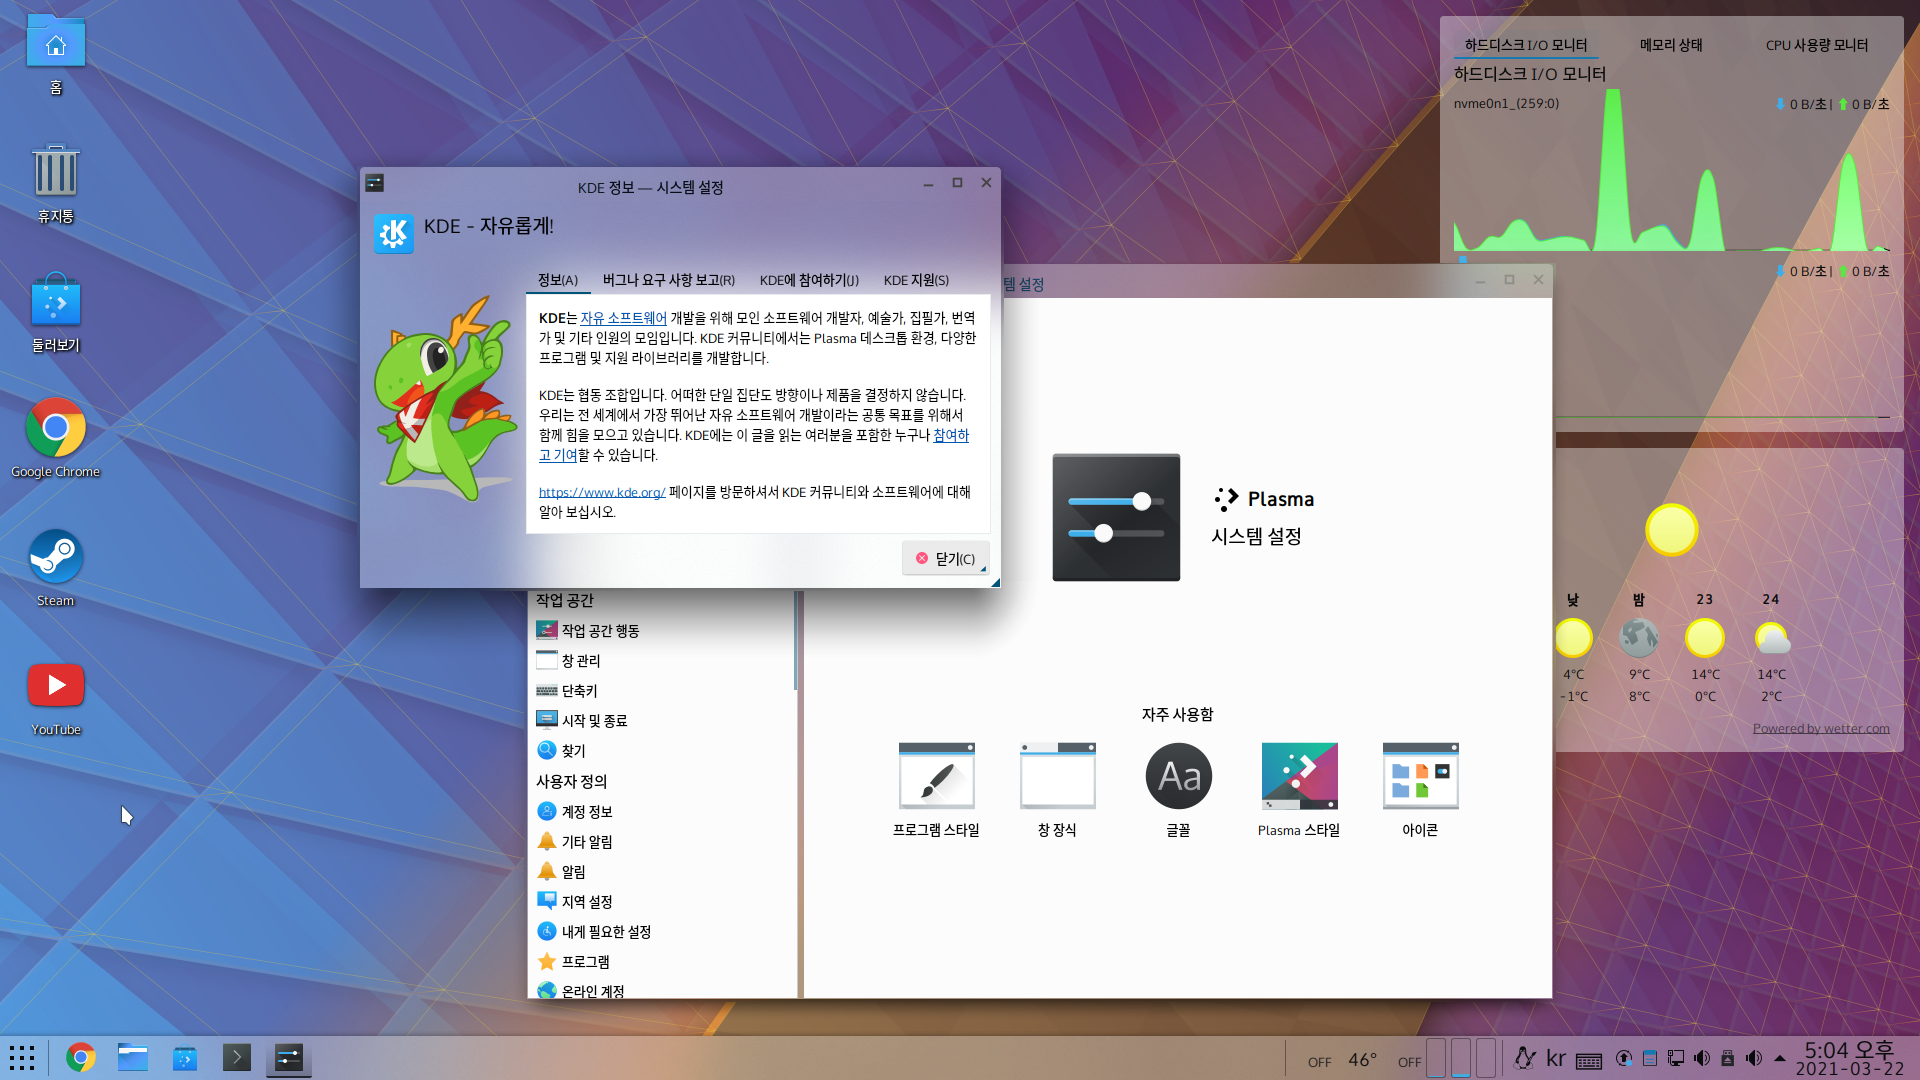The width and height of the screenshot is (1920, 1080).
Task: Click the clipboard tray icon
Action: 1650,1058
